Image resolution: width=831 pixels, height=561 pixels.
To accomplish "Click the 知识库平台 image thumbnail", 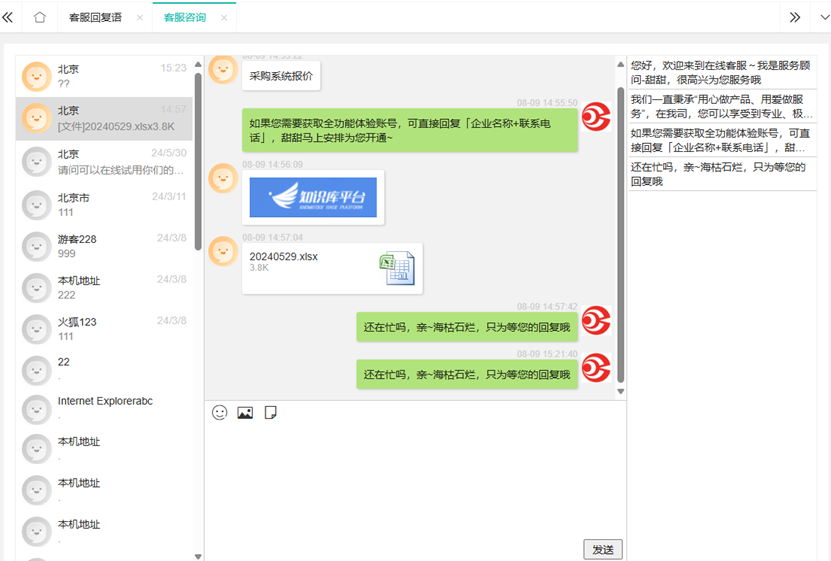I will click(313, 197).
